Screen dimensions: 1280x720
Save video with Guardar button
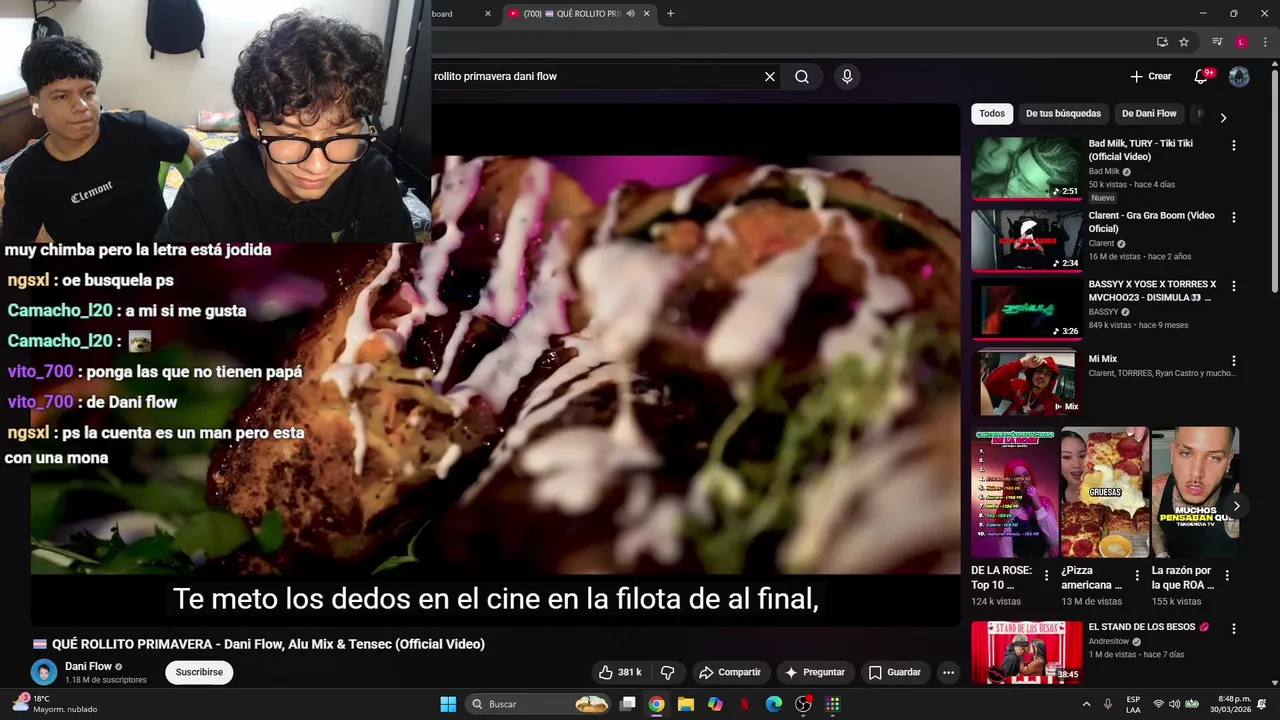pyautogui.click(x=894, y=673)
